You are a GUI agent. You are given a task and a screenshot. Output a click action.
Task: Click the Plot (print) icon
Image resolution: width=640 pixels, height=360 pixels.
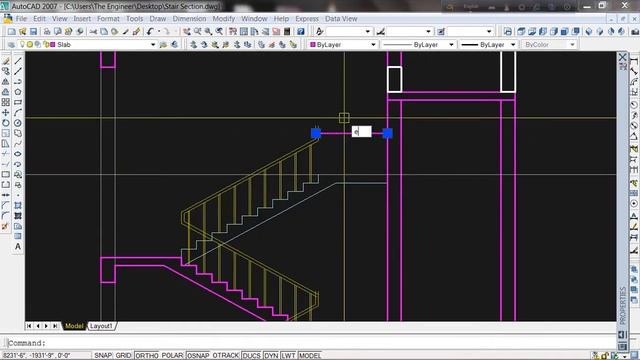47,31
